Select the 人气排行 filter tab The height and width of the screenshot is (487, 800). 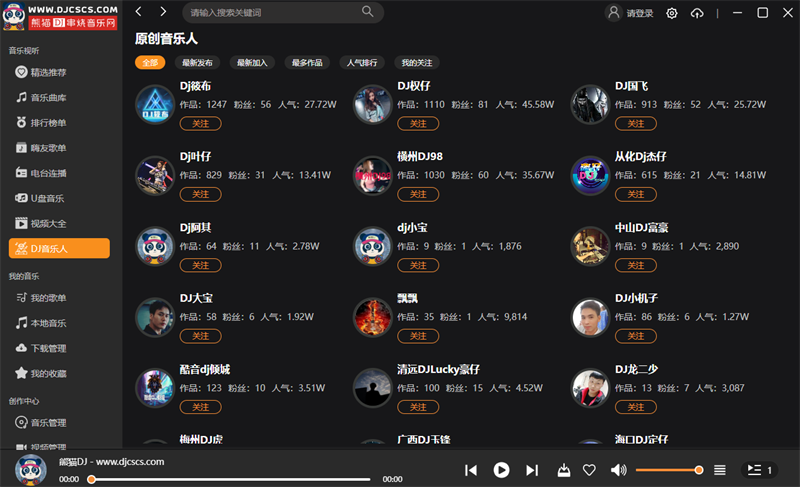tap(362, 63)
